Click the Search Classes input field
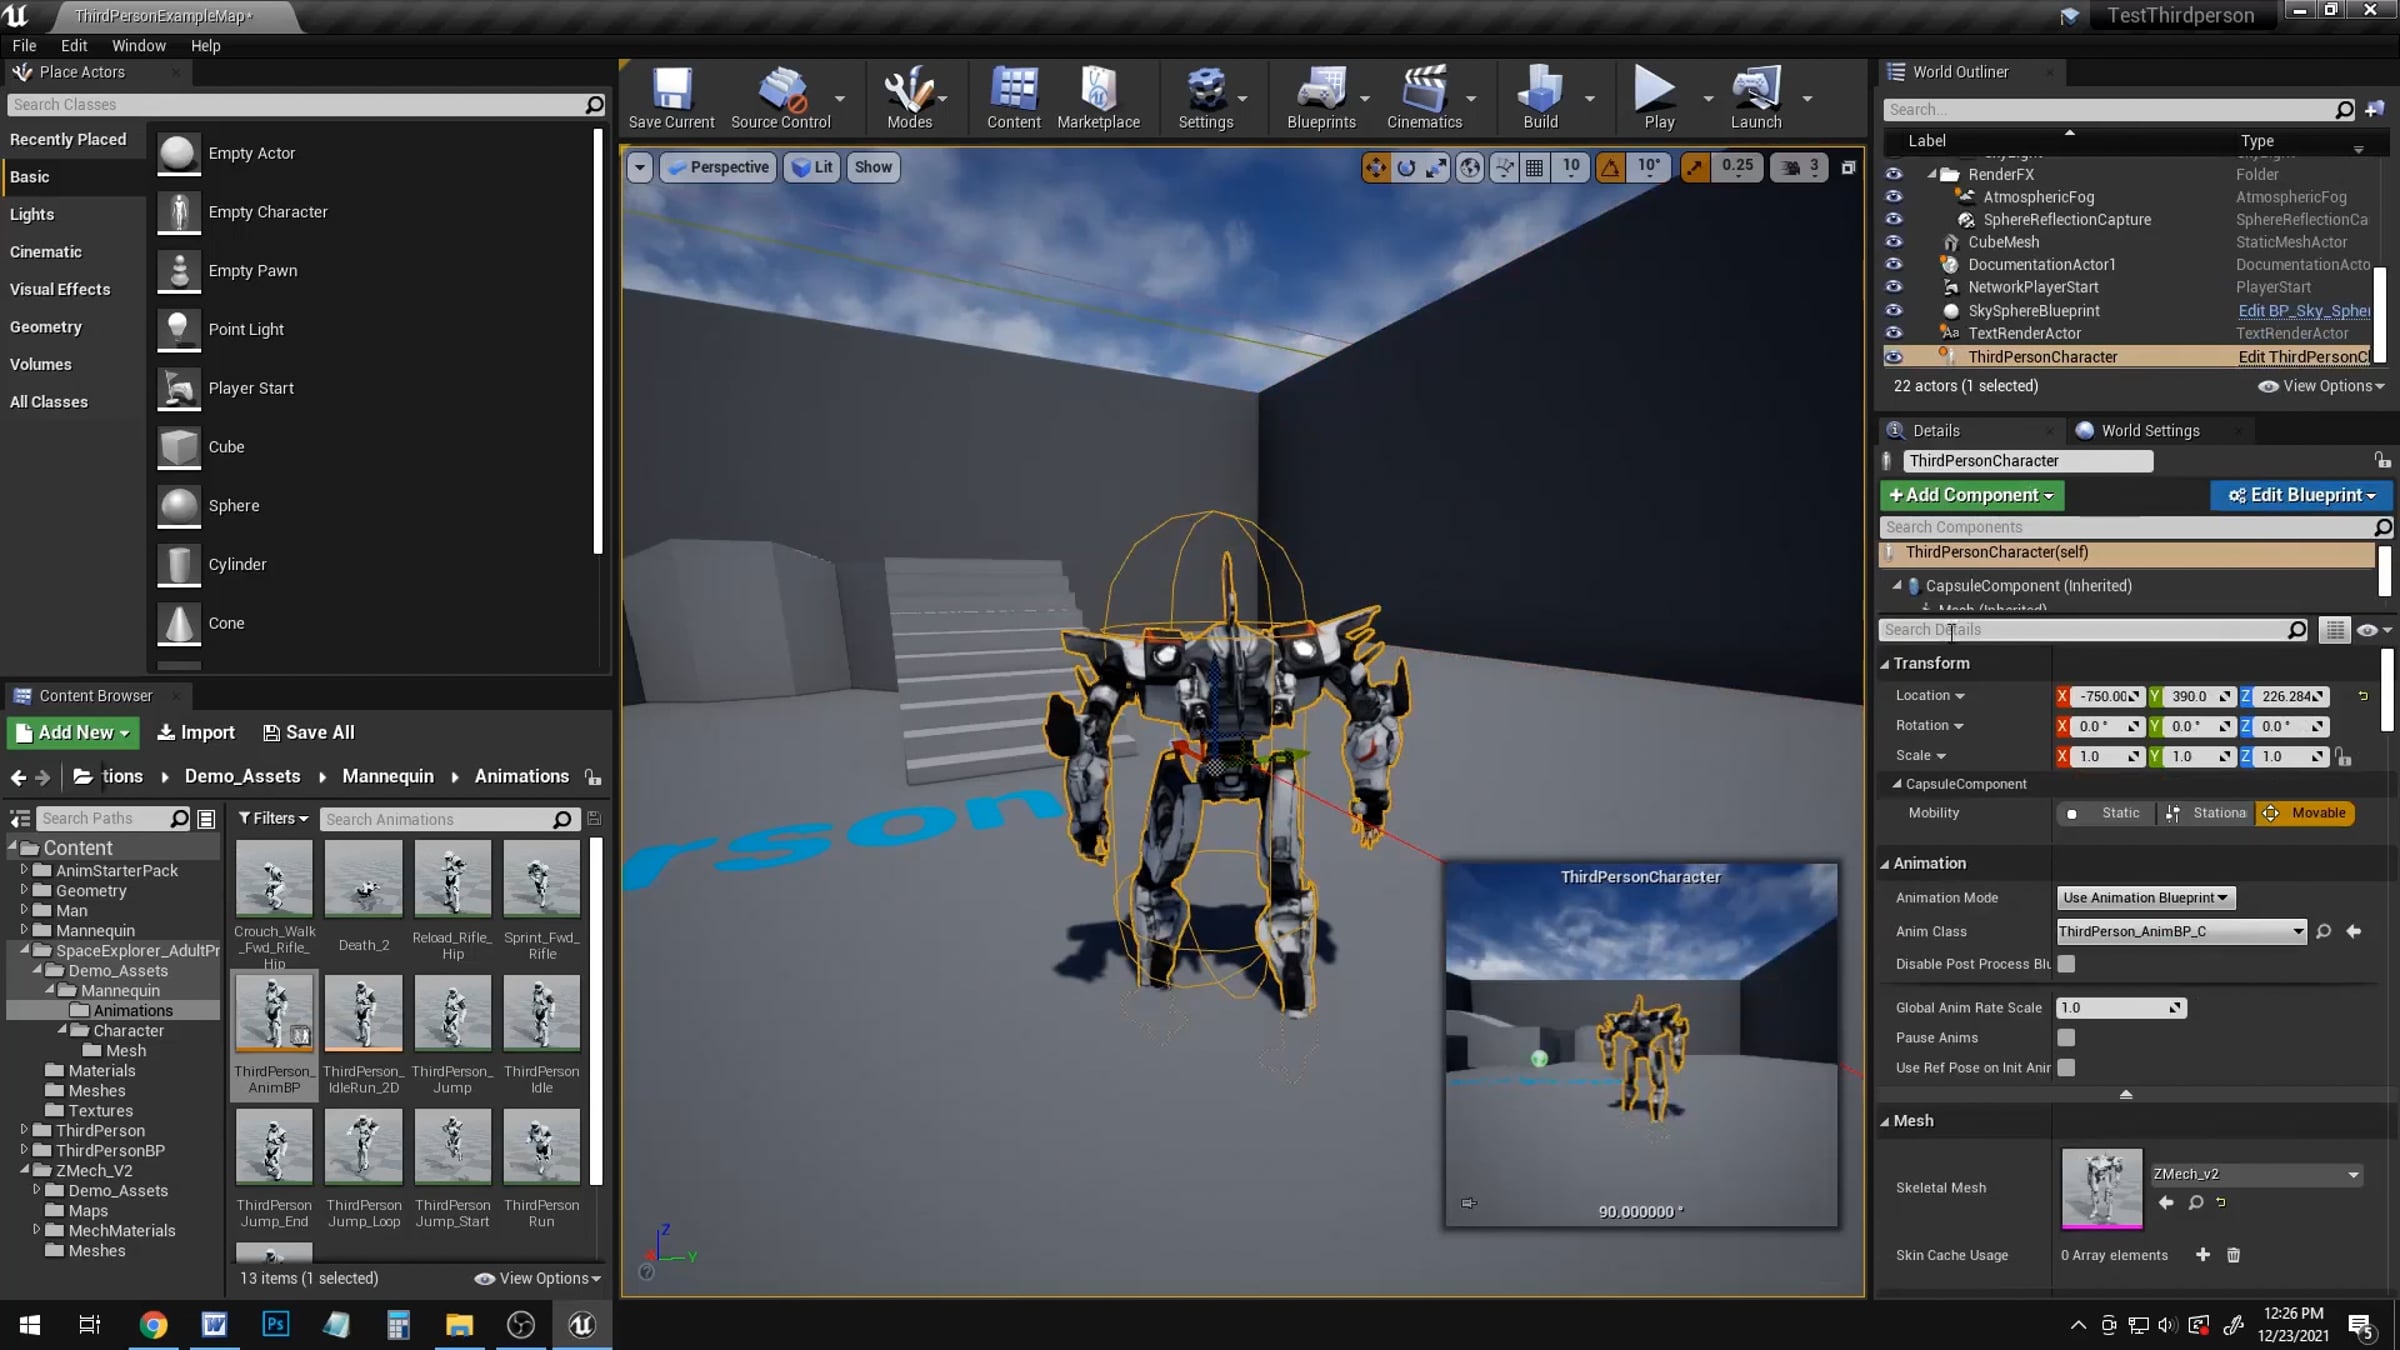2400x1350 pixels. (x=306, y=105)
